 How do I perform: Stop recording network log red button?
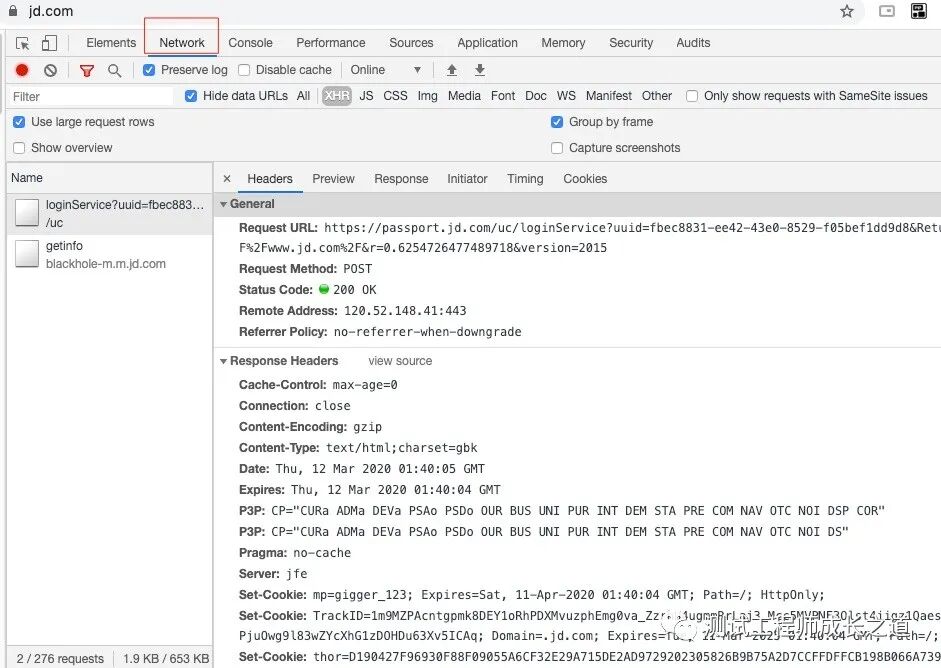(x=22, y=70)
